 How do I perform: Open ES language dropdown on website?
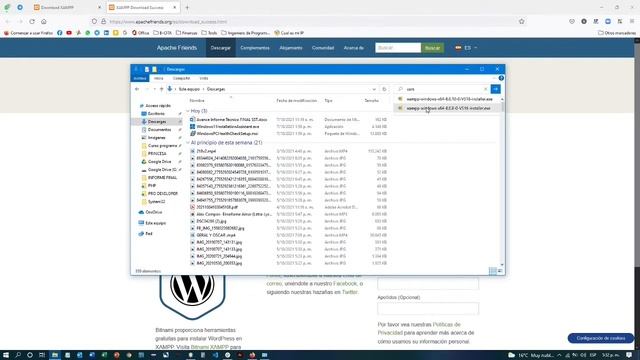click(466, 48)
